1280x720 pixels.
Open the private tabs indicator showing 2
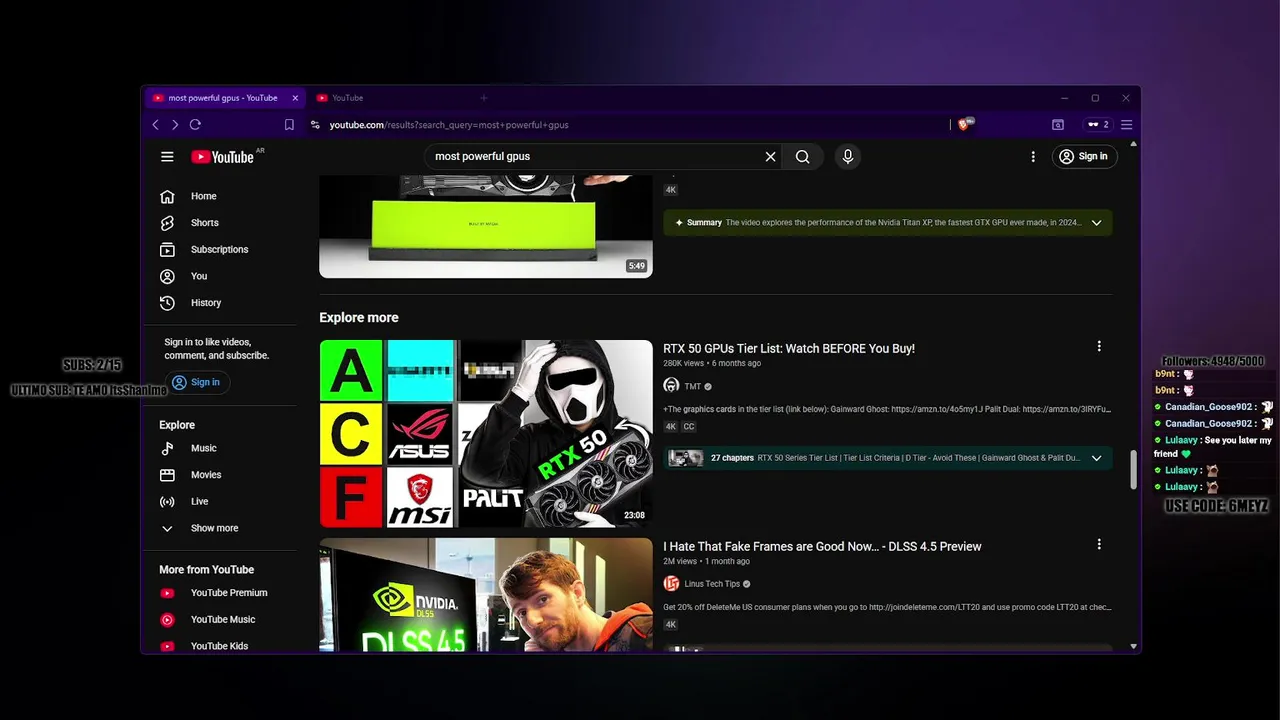tap(1098, 125)
